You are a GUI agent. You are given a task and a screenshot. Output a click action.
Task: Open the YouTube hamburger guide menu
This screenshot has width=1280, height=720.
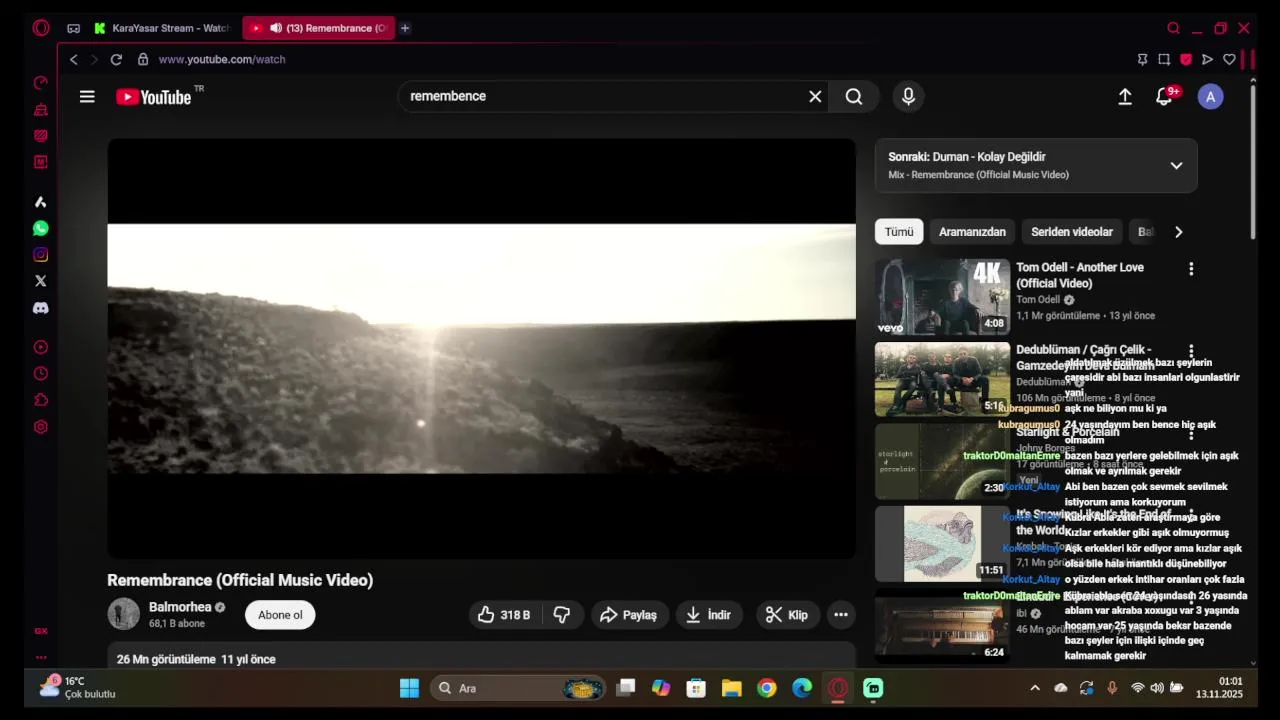click(x=87, y=97)
